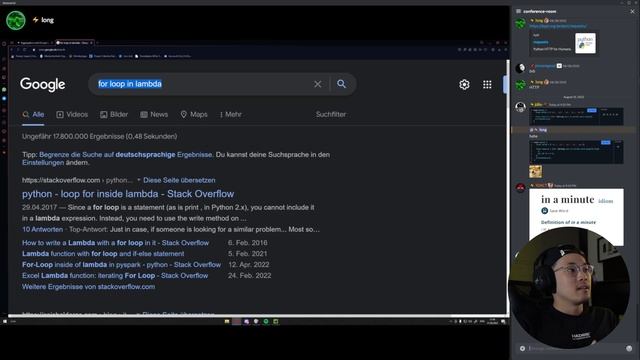Image resolution: width=640 pixels, height=360 pixels.
Task: Switch to the Videos search tab
Action: pos(72,115)
